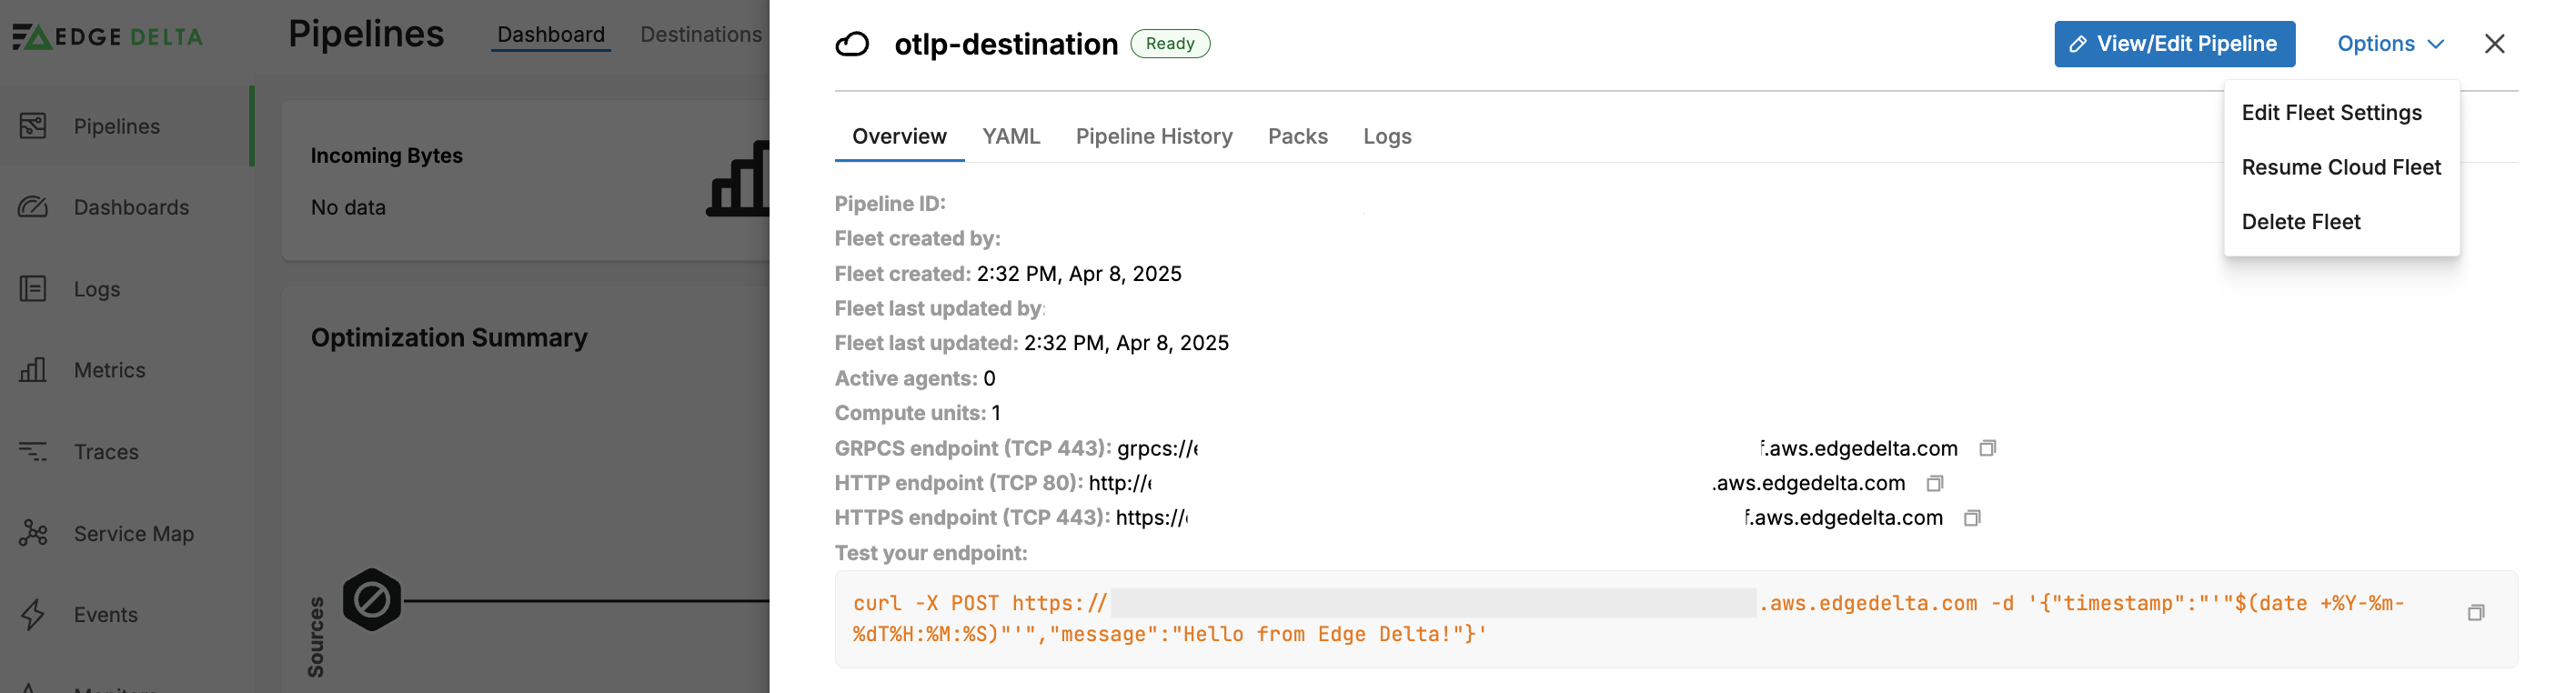Copy the HTTPS endpoint URL
Screen dimensions: 2576x693
pos(1972,518)
